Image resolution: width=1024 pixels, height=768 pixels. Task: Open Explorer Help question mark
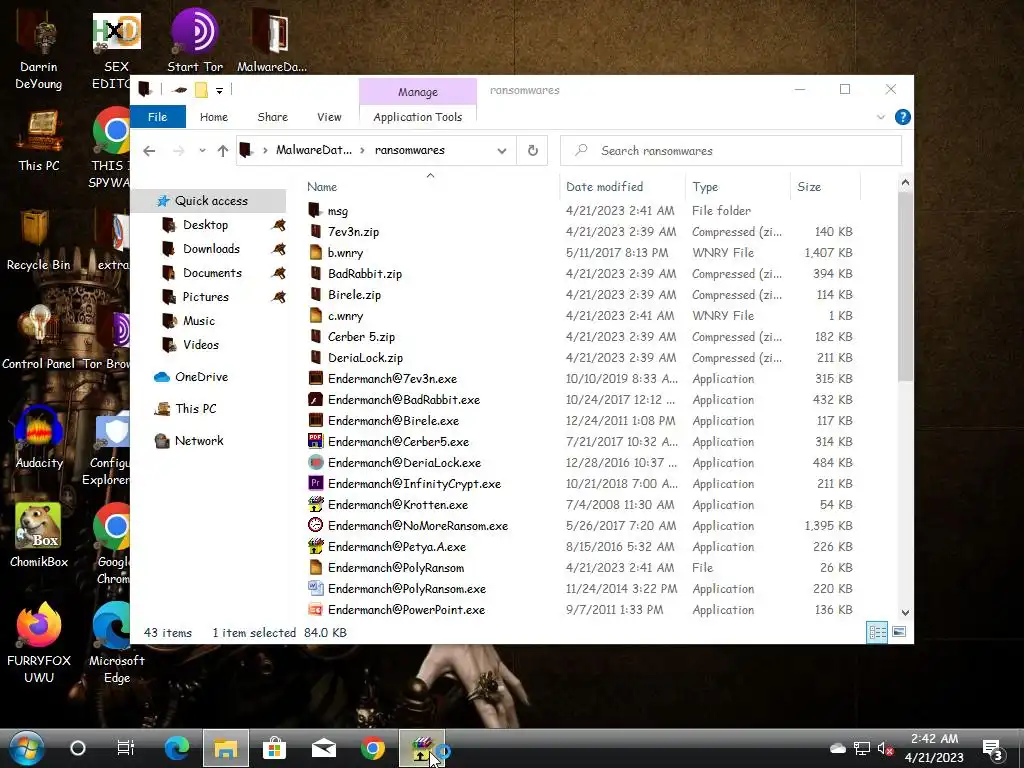[903, 117]
